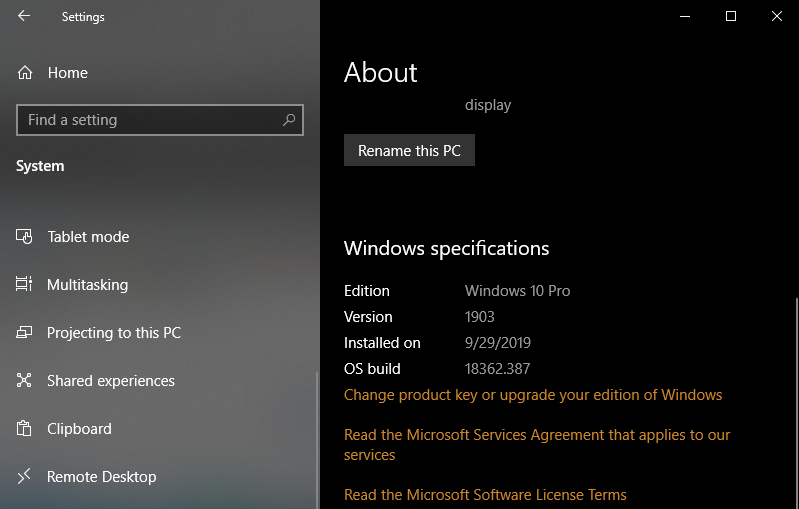Click the Shared experiences icon
This screenshot has width=799, height=509.
[25, 381]
